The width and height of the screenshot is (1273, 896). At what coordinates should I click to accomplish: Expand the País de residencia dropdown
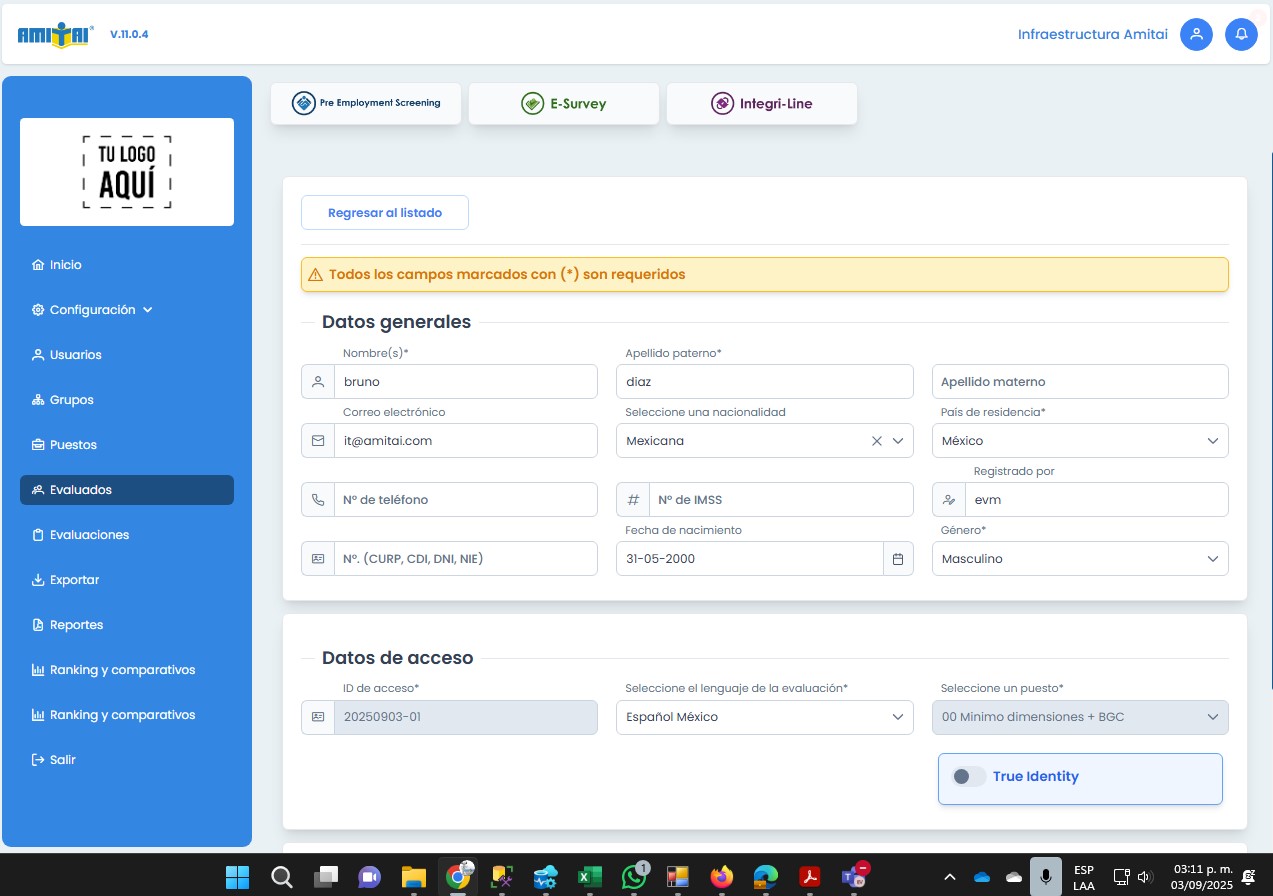pos(1079,441)
